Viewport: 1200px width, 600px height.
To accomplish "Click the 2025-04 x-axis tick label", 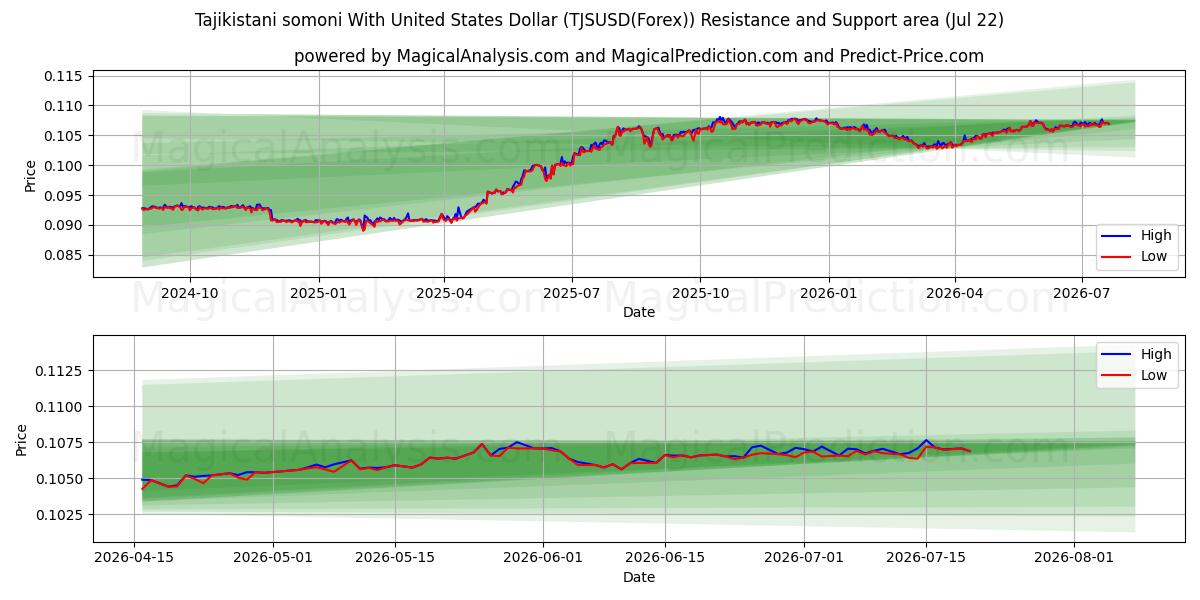I will point(444,294).
